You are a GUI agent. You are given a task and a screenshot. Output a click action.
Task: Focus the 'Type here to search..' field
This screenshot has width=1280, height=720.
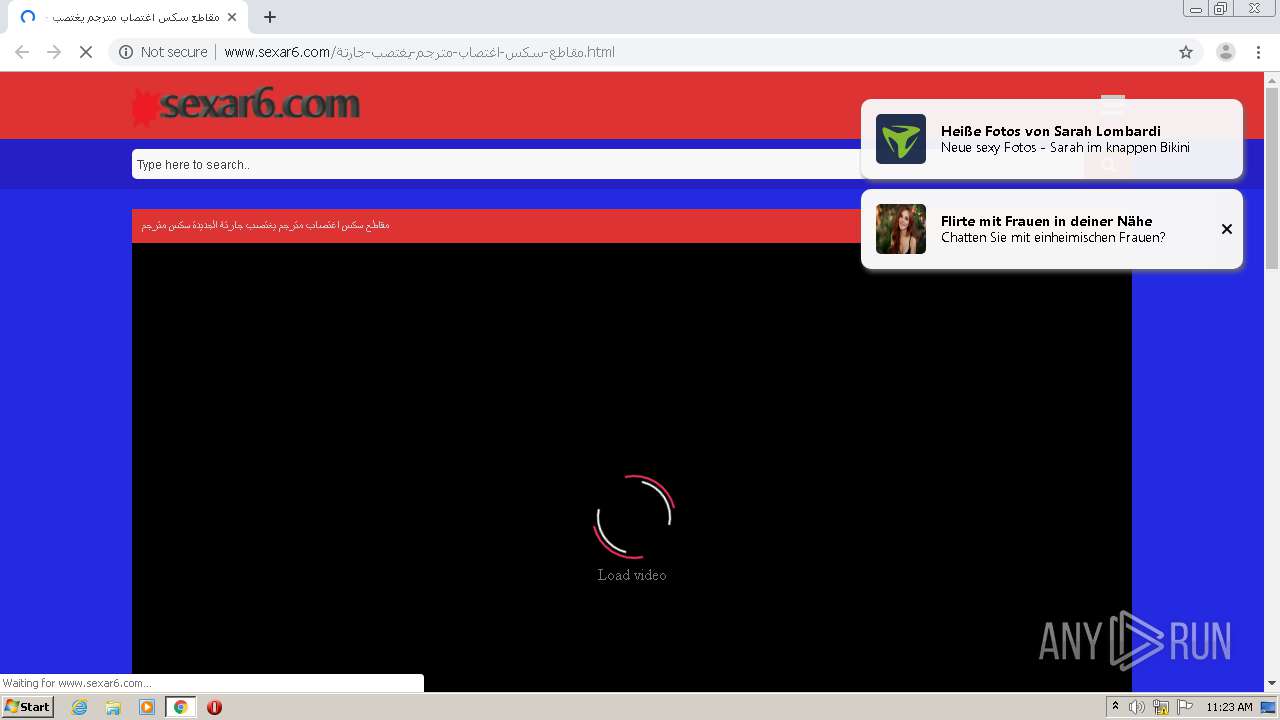click(x=608, y=165)
